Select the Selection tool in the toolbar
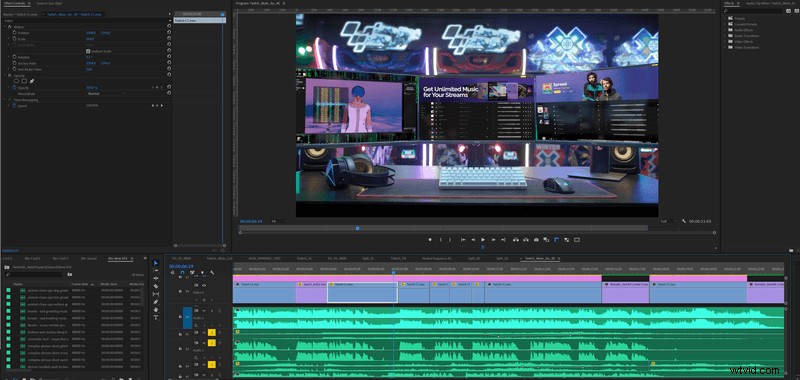The image size is (800, 380). pyautogui.click(x=156, y=263)
